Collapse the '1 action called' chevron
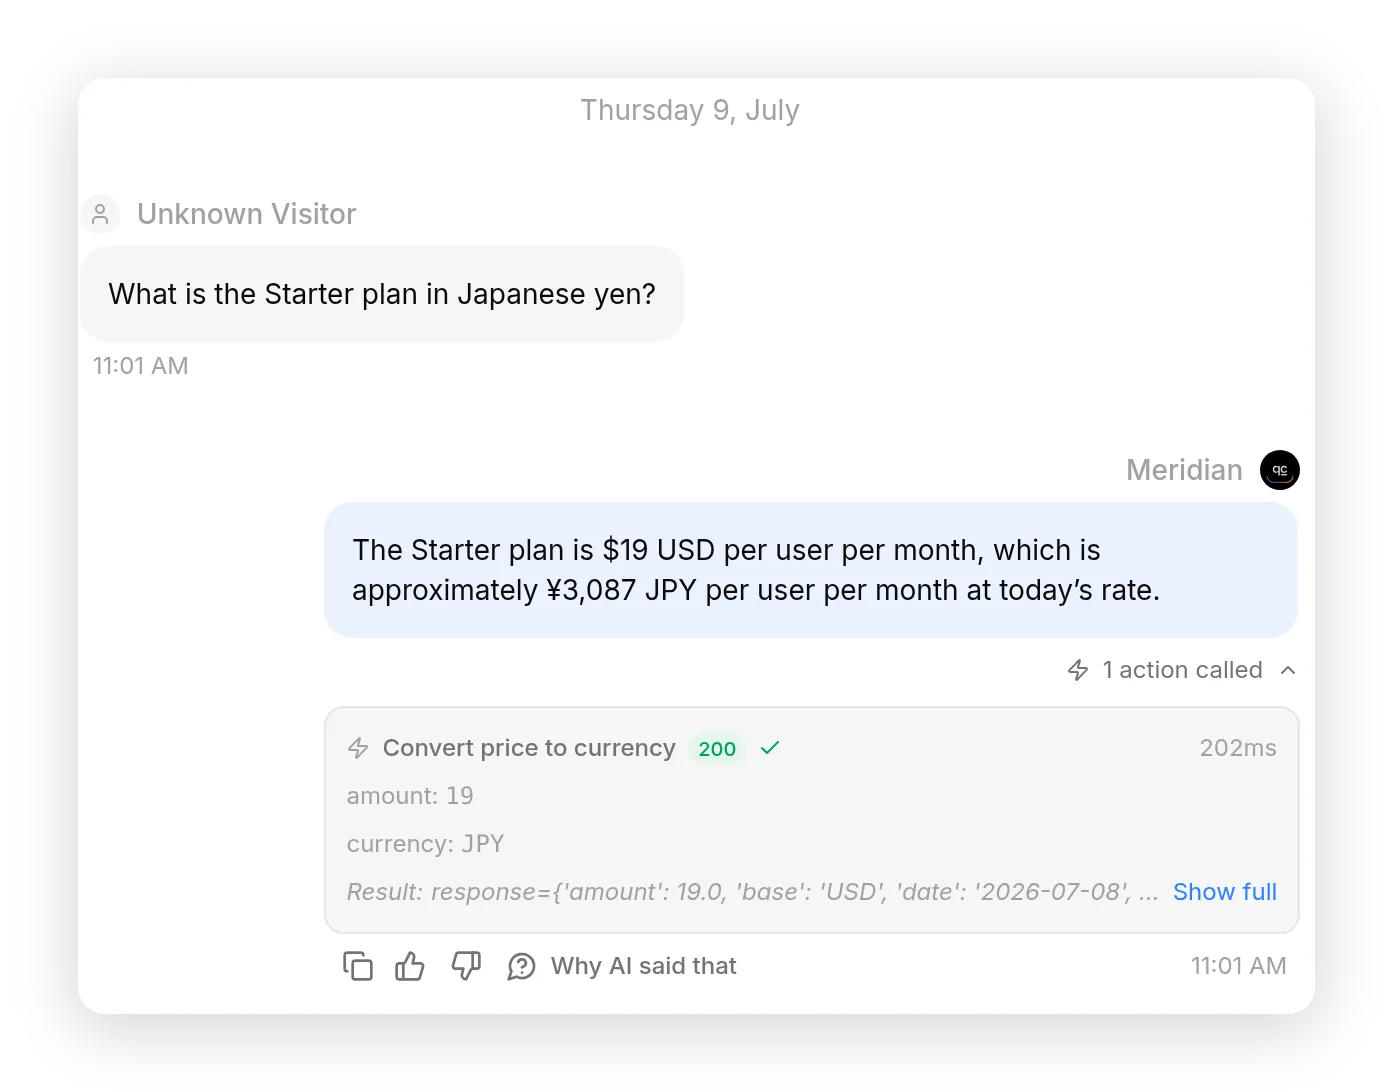Image resolution: width=1393 pixels, height=1092 pixels. tap(1288, 670)
